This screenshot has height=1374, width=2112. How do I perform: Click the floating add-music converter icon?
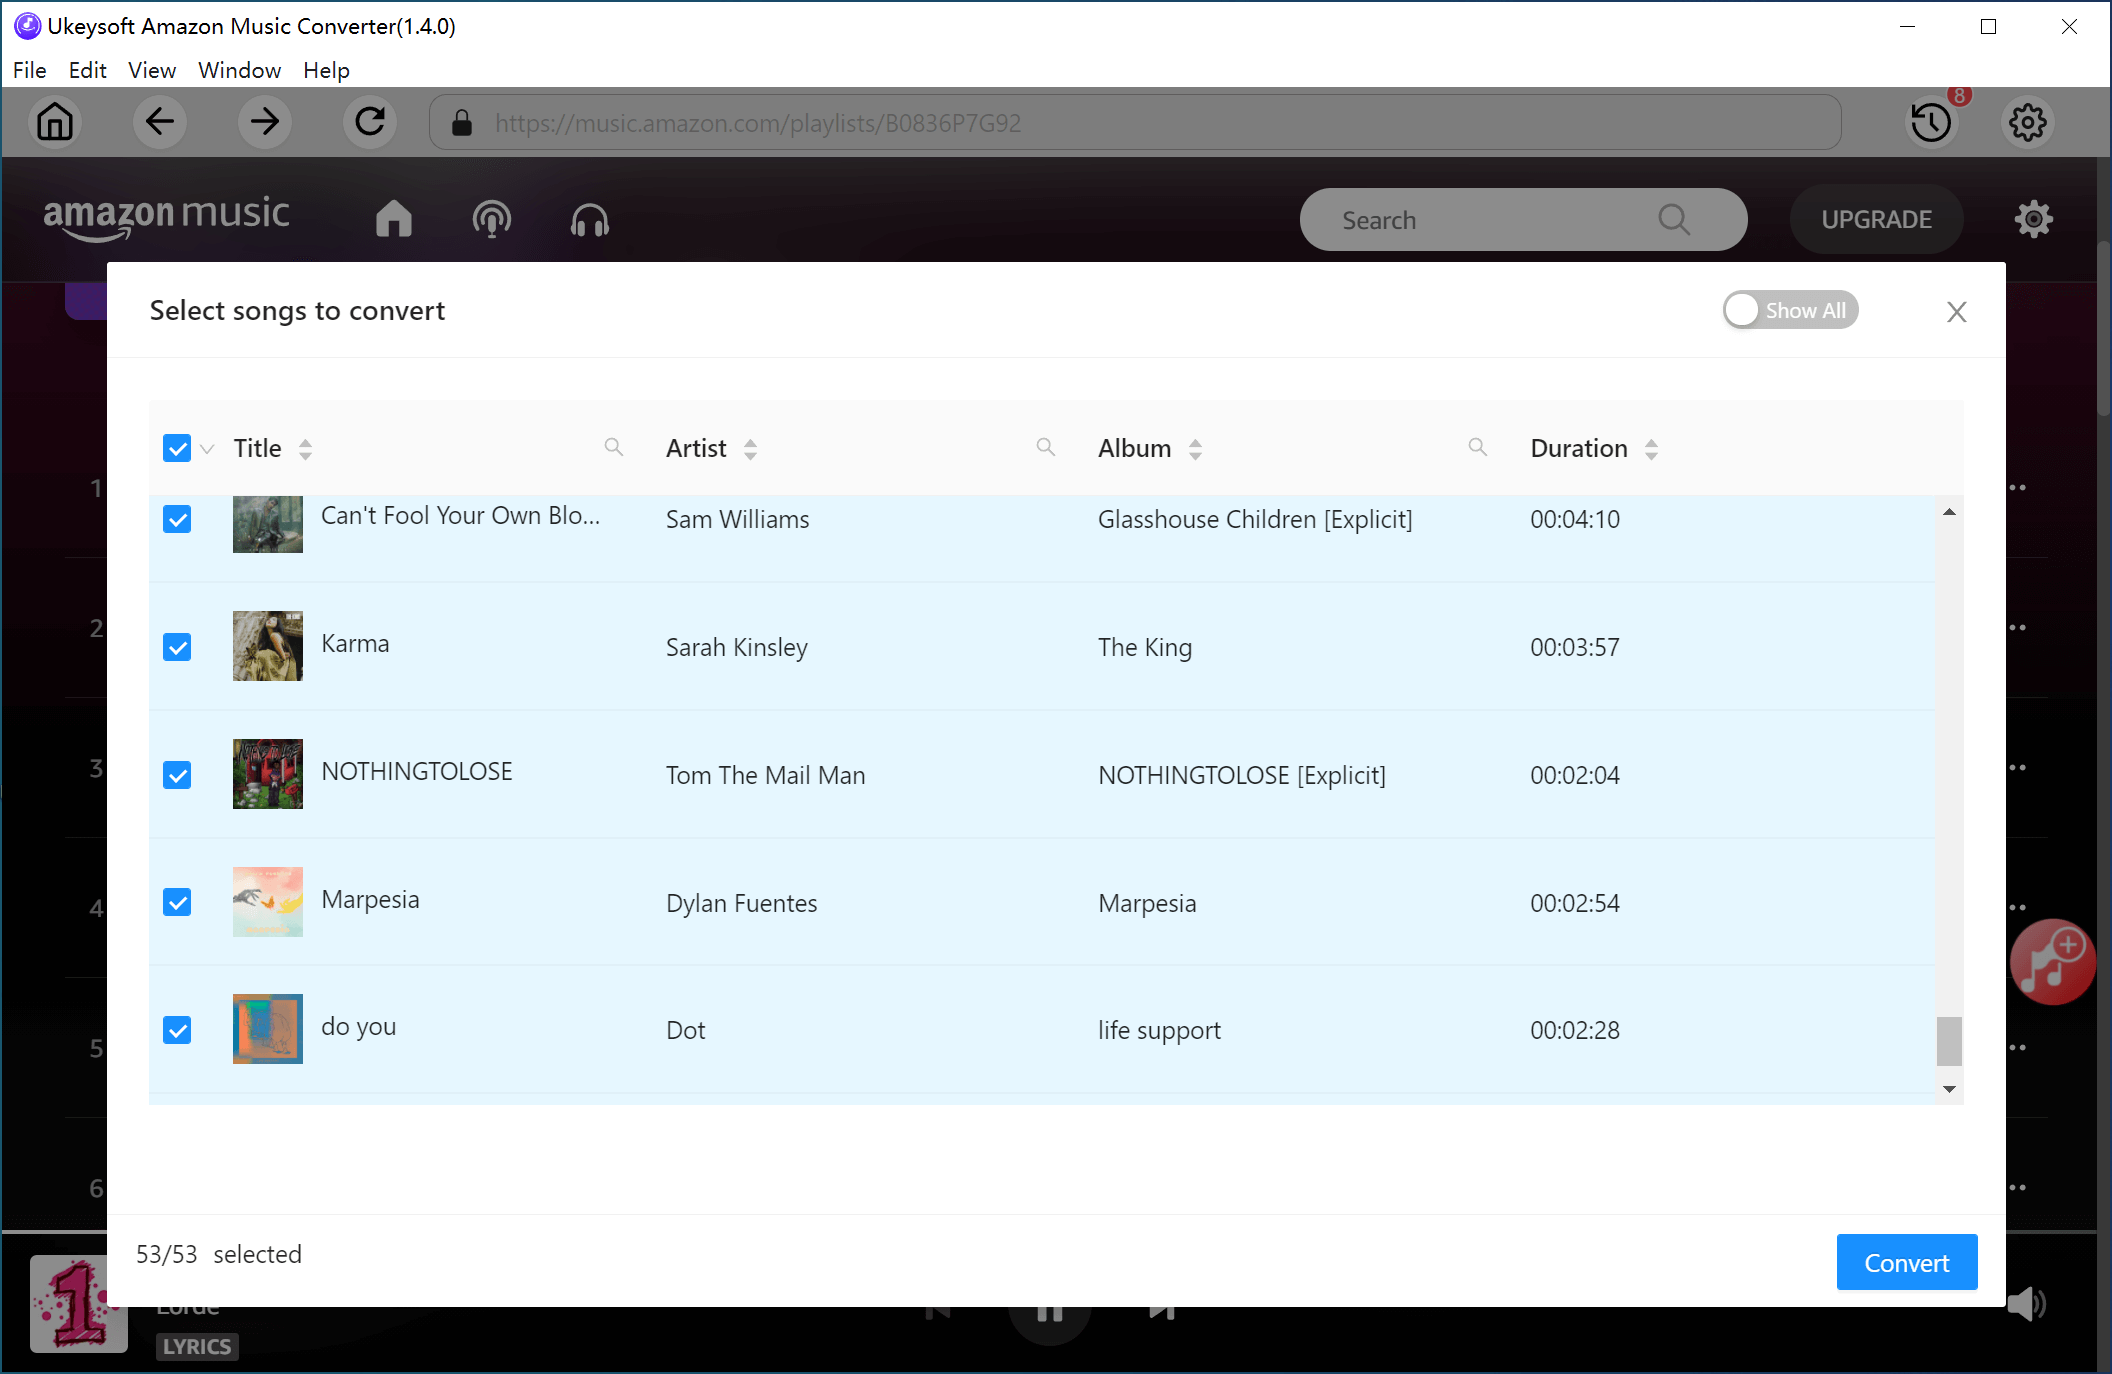(x=2052, y=962)
